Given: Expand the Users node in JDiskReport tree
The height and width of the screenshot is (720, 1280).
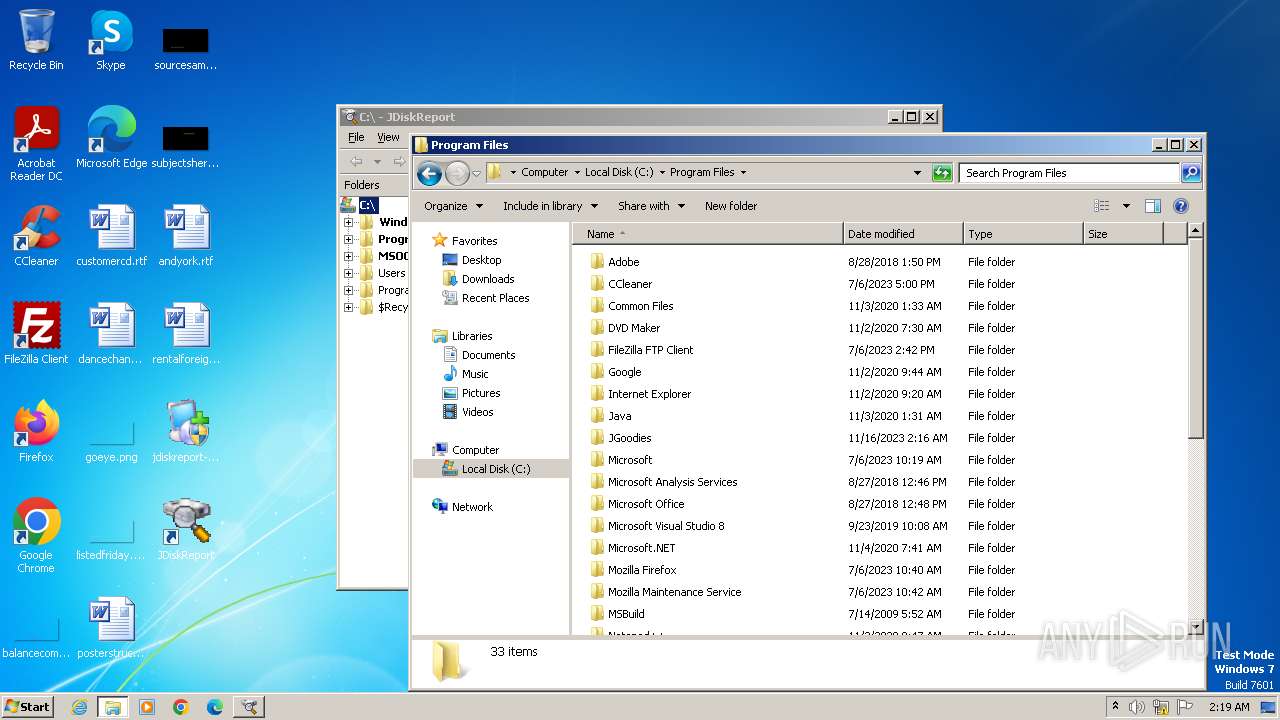Looking at the screenshot, I should point(348,273).
